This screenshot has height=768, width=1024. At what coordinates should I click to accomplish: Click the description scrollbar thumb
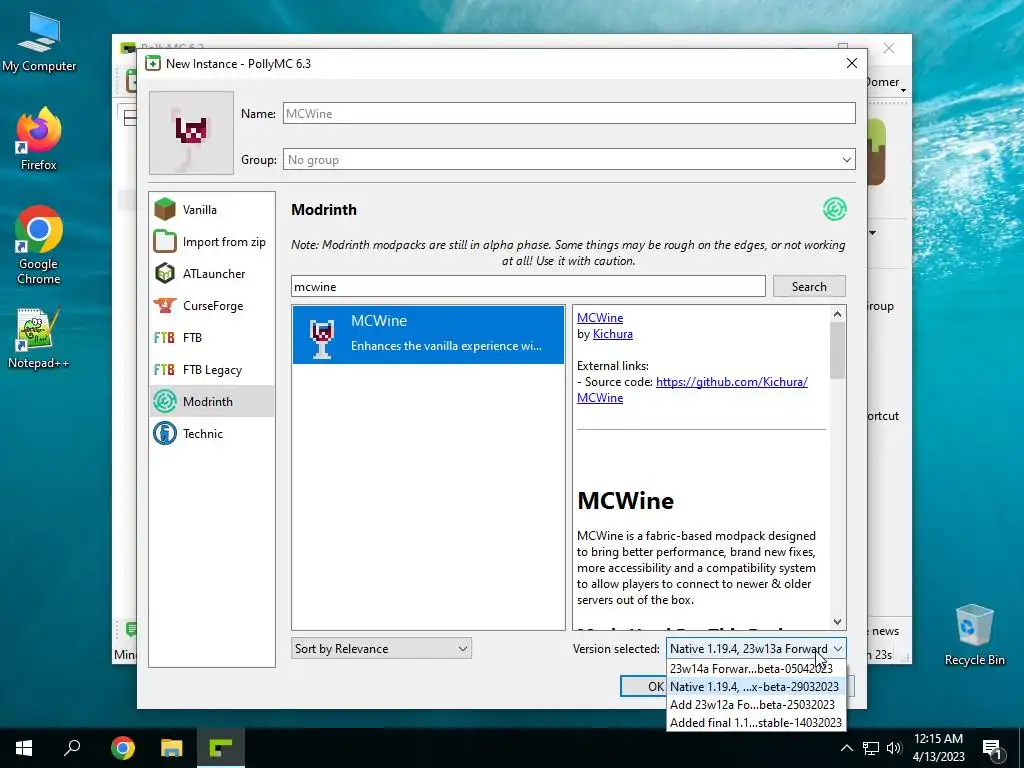tap(837, 351)
